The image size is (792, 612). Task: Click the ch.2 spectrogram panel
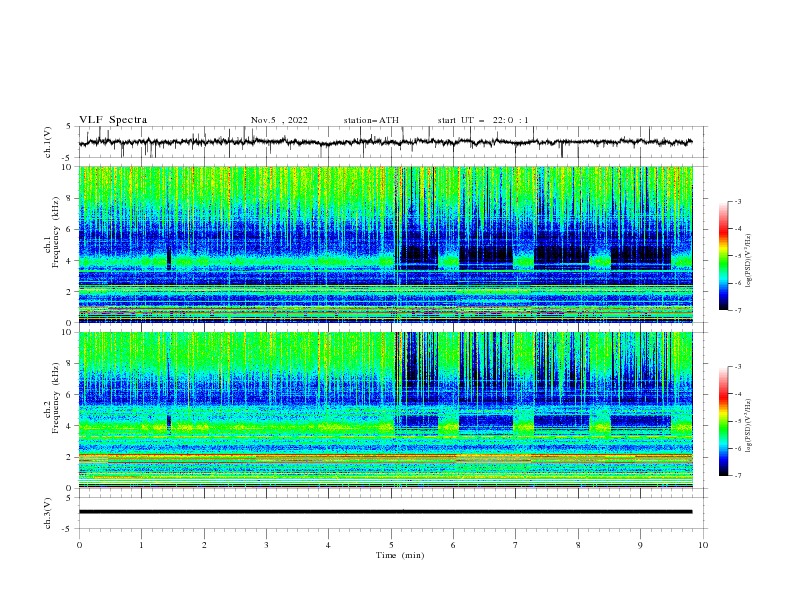coord(386,410)
